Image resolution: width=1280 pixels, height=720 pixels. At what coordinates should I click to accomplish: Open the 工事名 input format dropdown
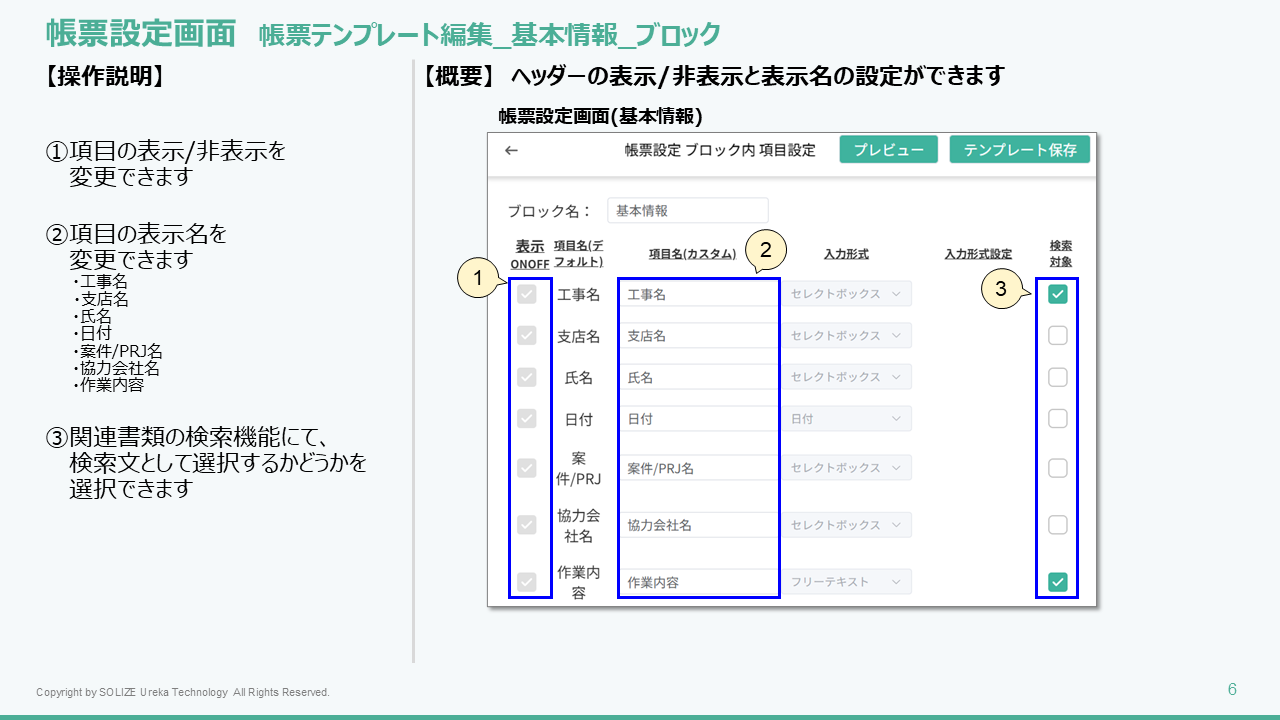point(846,294)
